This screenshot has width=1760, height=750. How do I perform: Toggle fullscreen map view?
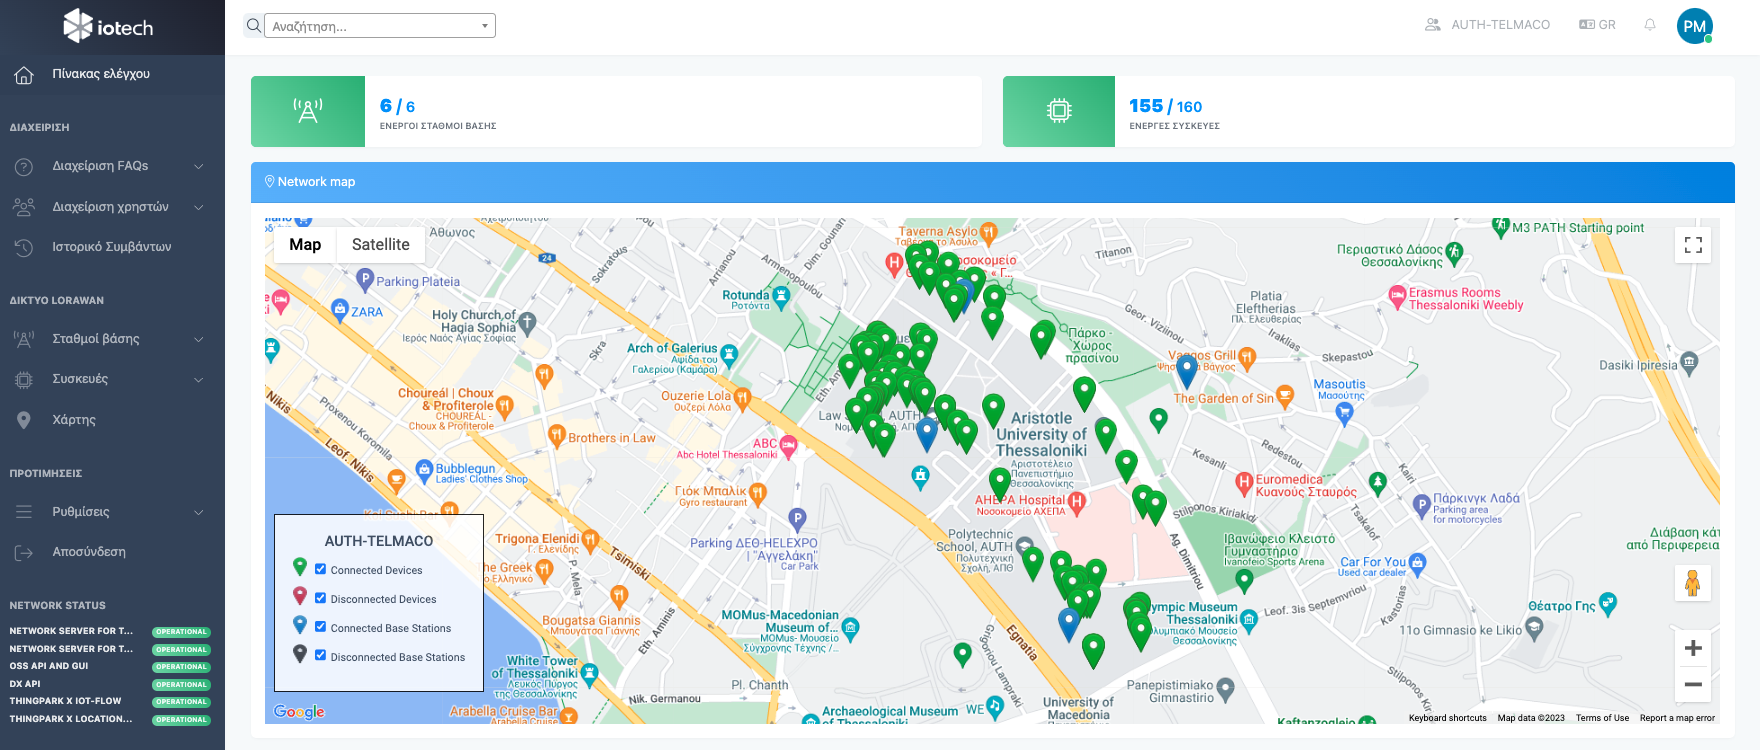pos(1693,245)
